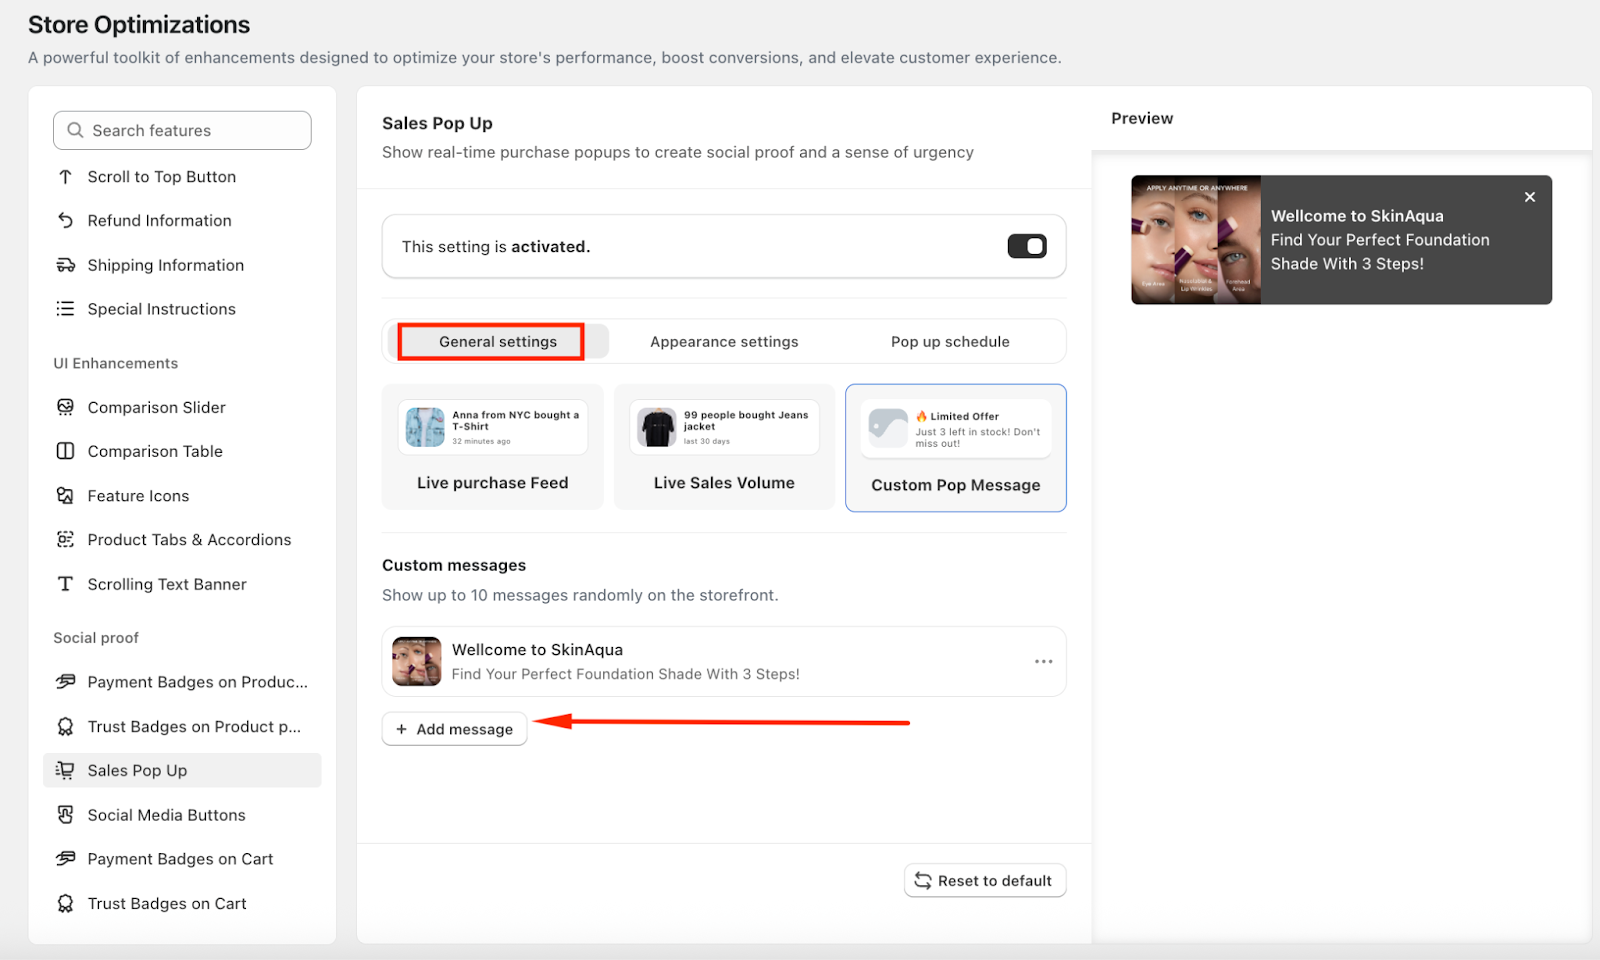Click the preview popup product image

point(1196,240)
